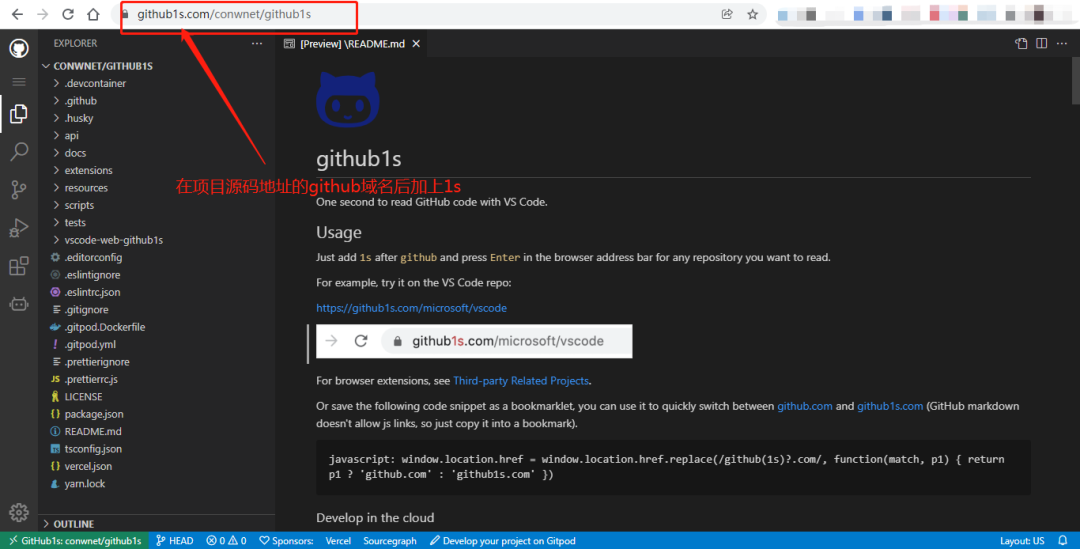Screen dimensions: 1080x549
Task: Click GitHub1s: conwnet/github1s status item
Action: tap(75, 541)
